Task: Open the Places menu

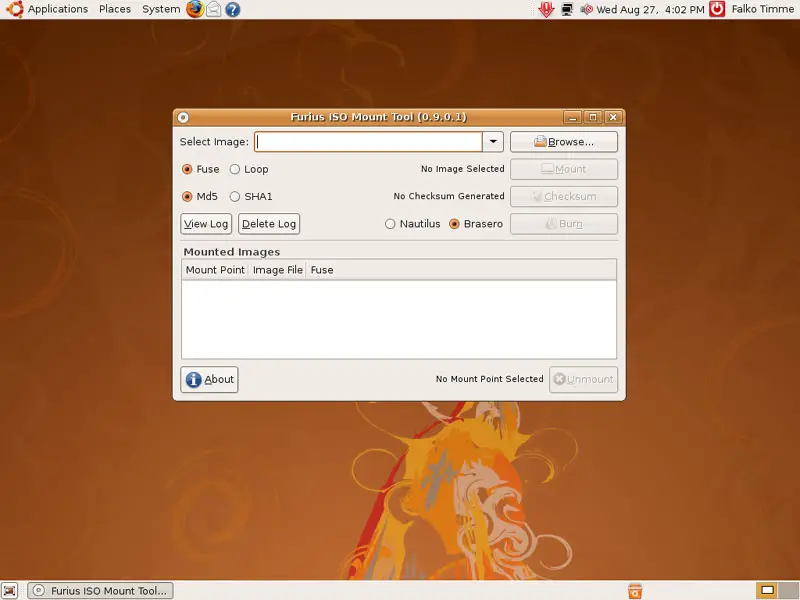Action: (x=115, y=9)
